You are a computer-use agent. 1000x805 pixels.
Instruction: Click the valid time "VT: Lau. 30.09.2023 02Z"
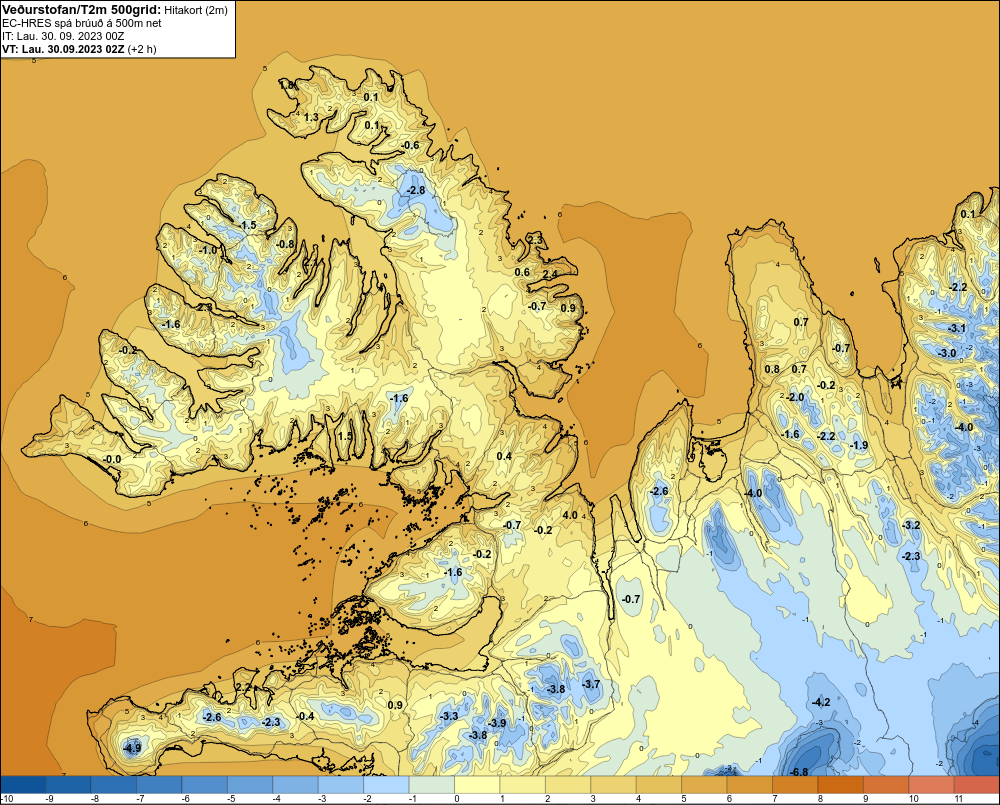pos(64,49)
